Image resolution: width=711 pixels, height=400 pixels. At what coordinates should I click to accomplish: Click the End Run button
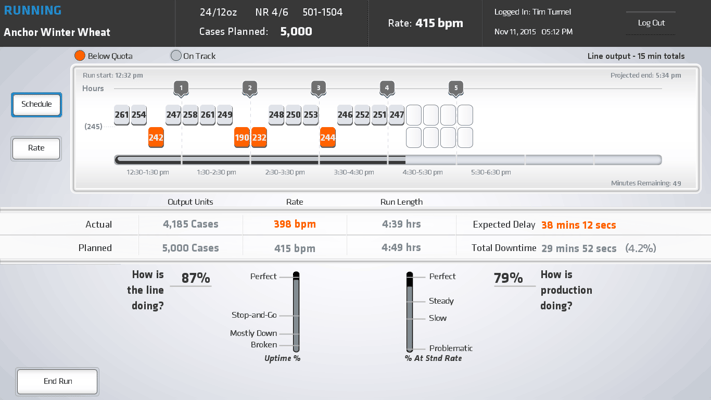tap(58, 381)
